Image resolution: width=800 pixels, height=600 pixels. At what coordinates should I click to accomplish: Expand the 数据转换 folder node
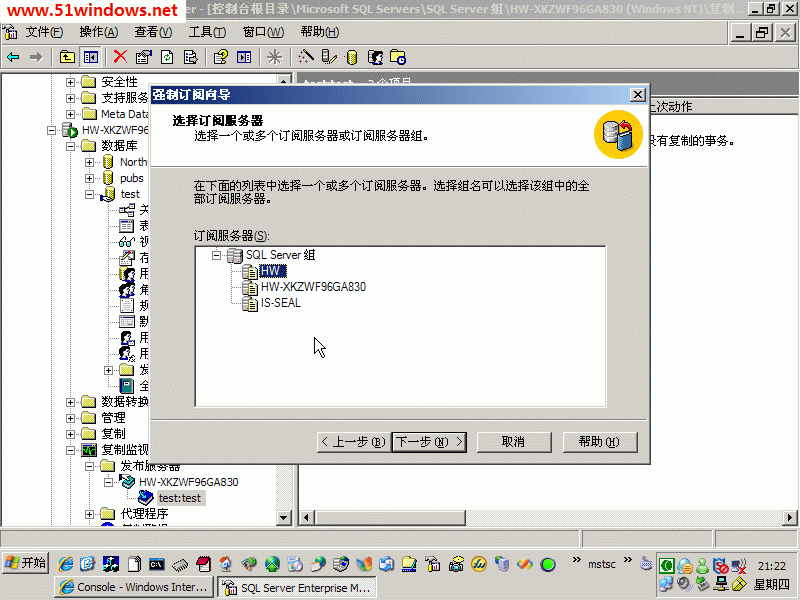click(70, 402)
